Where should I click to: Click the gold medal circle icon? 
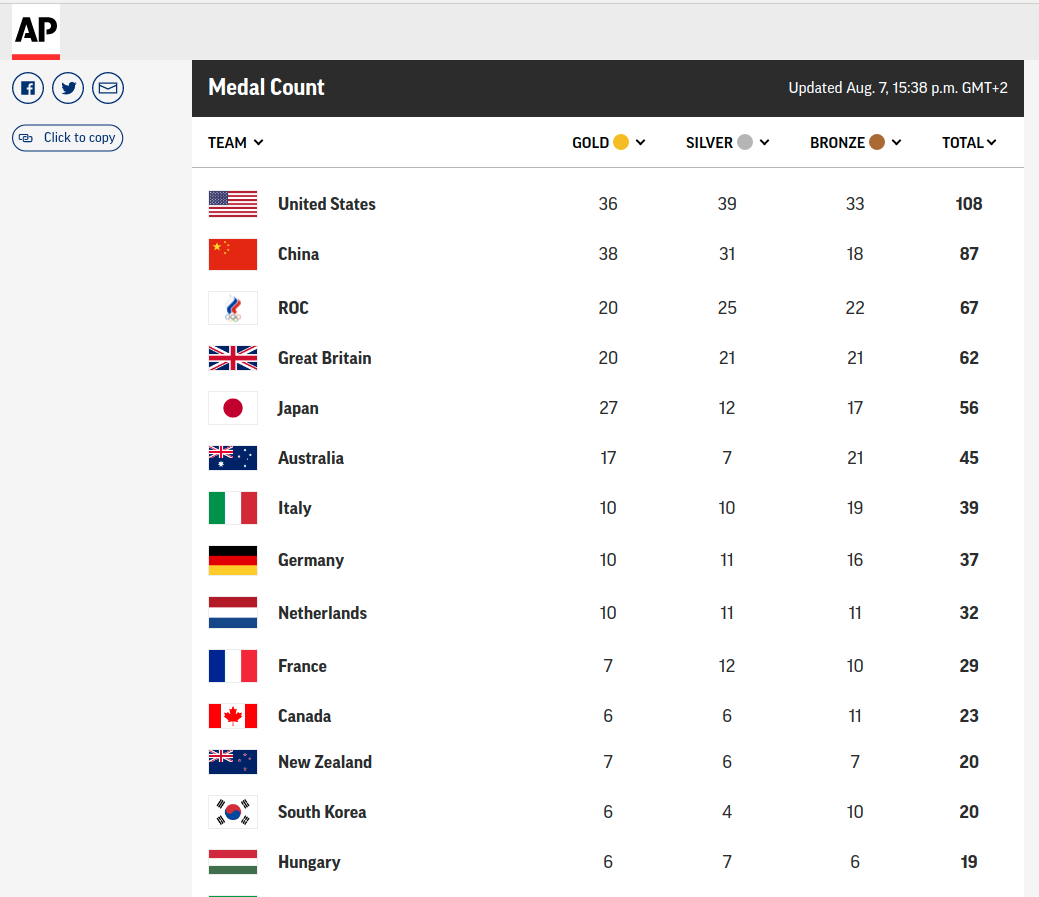(621, 142)
